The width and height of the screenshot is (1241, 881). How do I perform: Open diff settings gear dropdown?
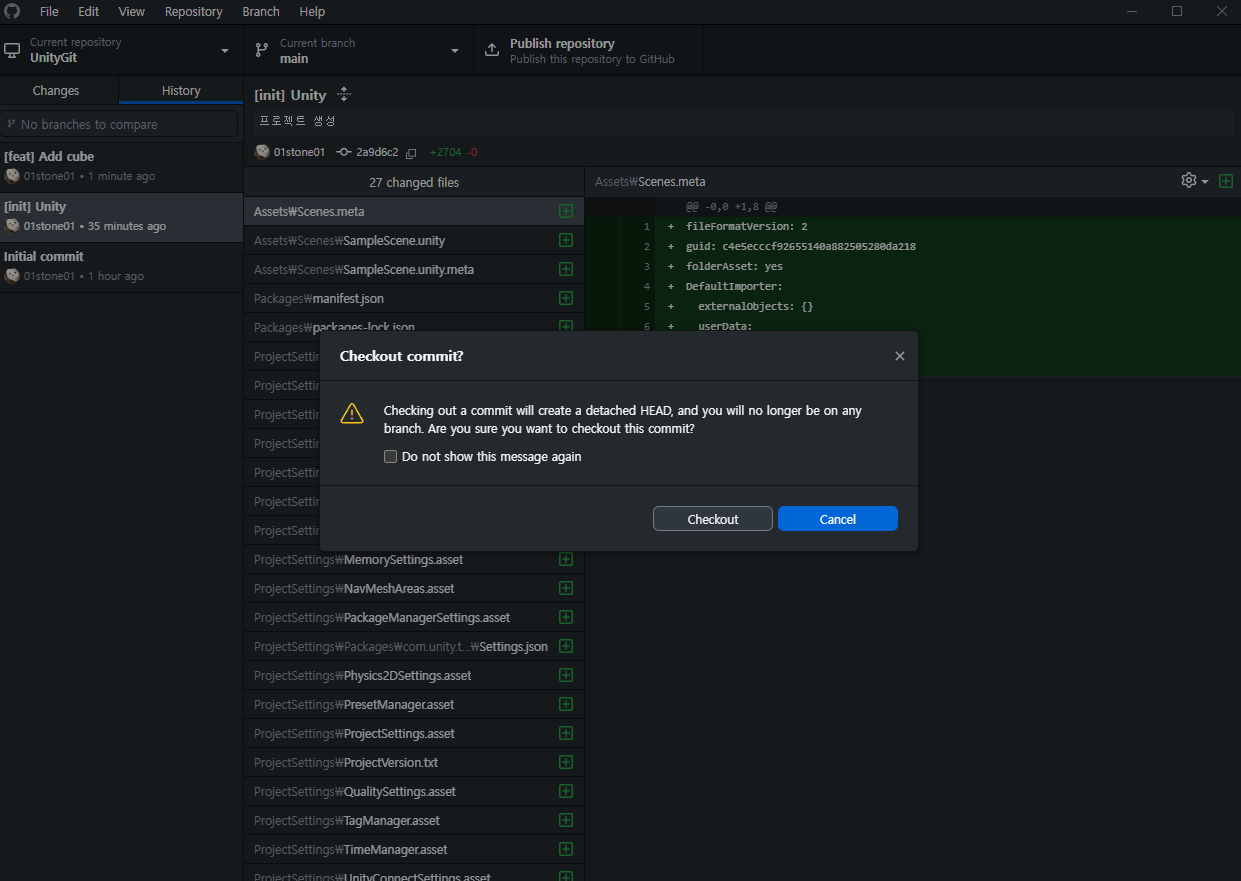click(x=1194, y=181)
